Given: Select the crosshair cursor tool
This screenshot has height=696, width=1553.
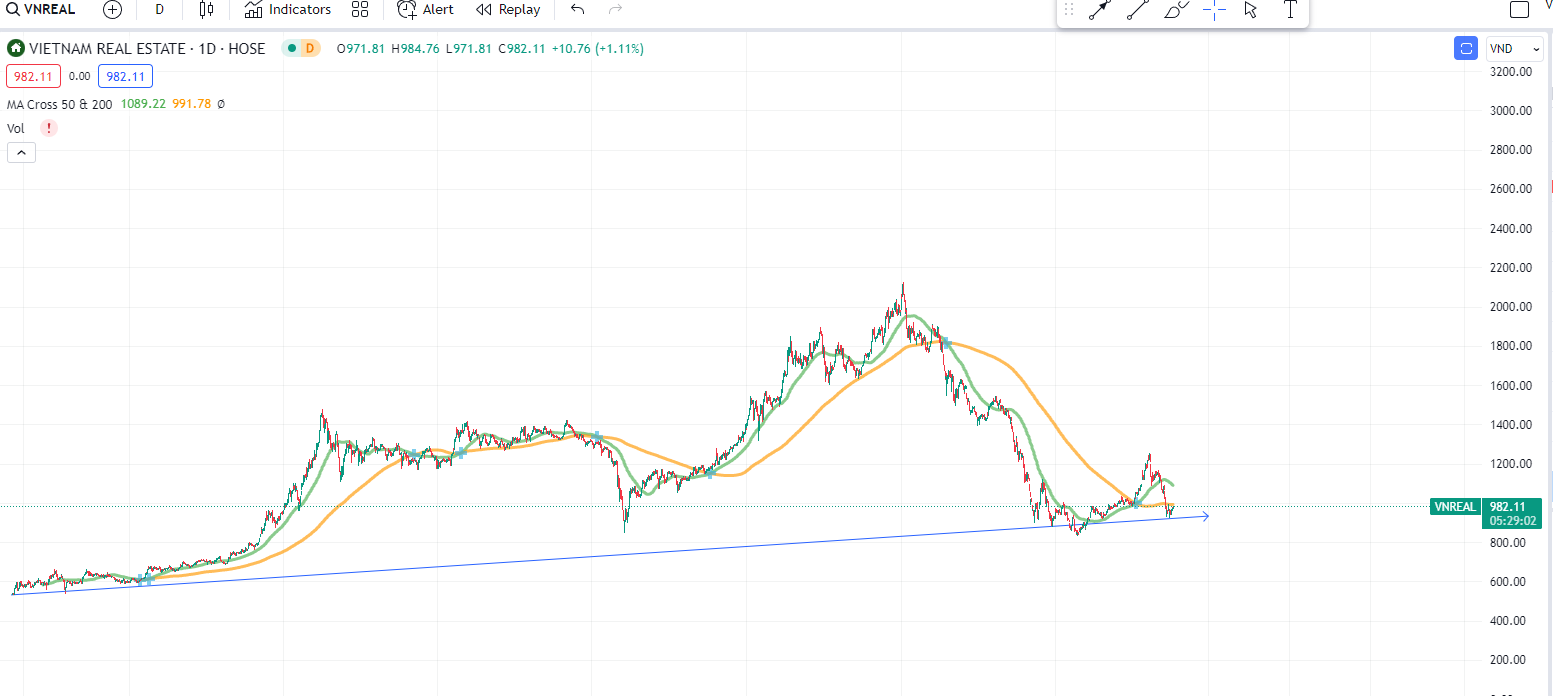Looking at the screenshot, I should (1214, 10).
